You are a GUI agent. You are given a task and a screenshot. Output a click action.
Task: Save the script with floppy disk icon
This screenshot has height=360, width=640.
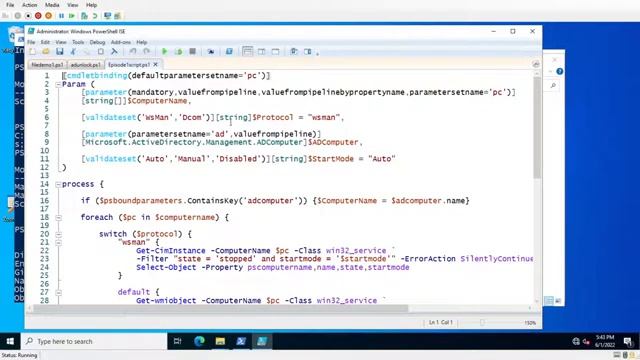pos(60,51)
